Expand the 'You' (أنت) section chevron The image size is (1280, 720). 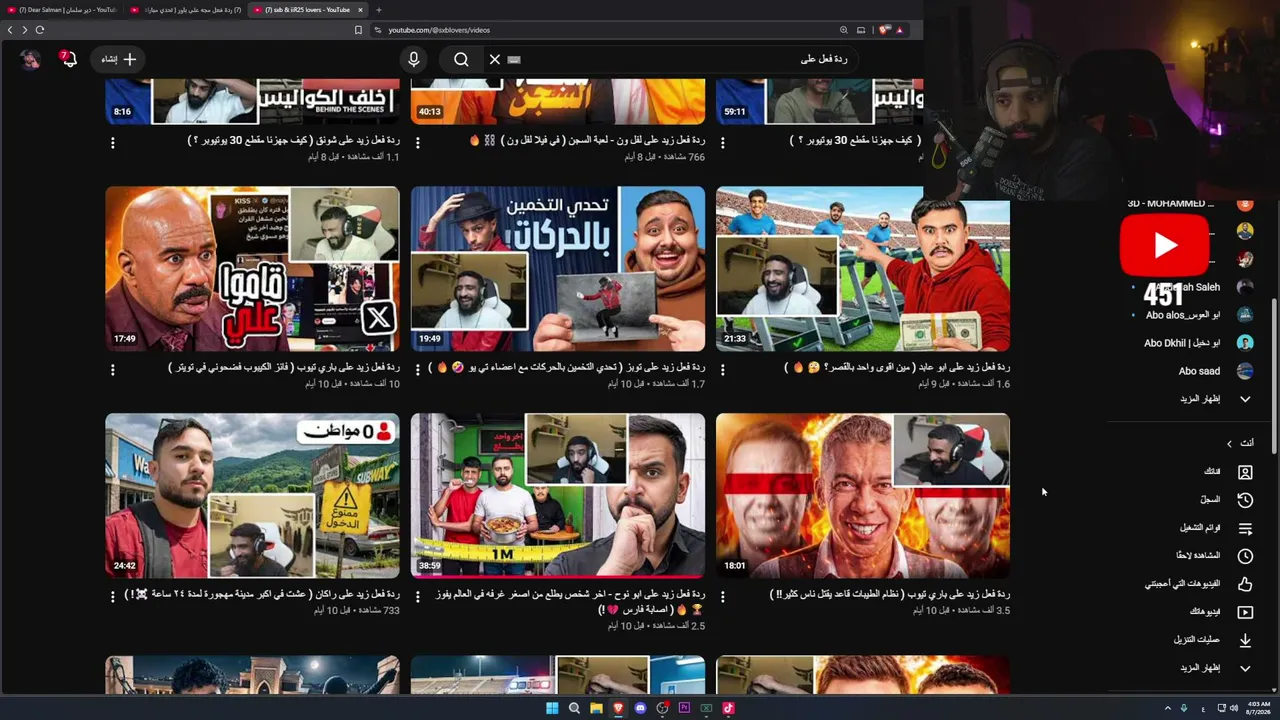coord(1229,443)
